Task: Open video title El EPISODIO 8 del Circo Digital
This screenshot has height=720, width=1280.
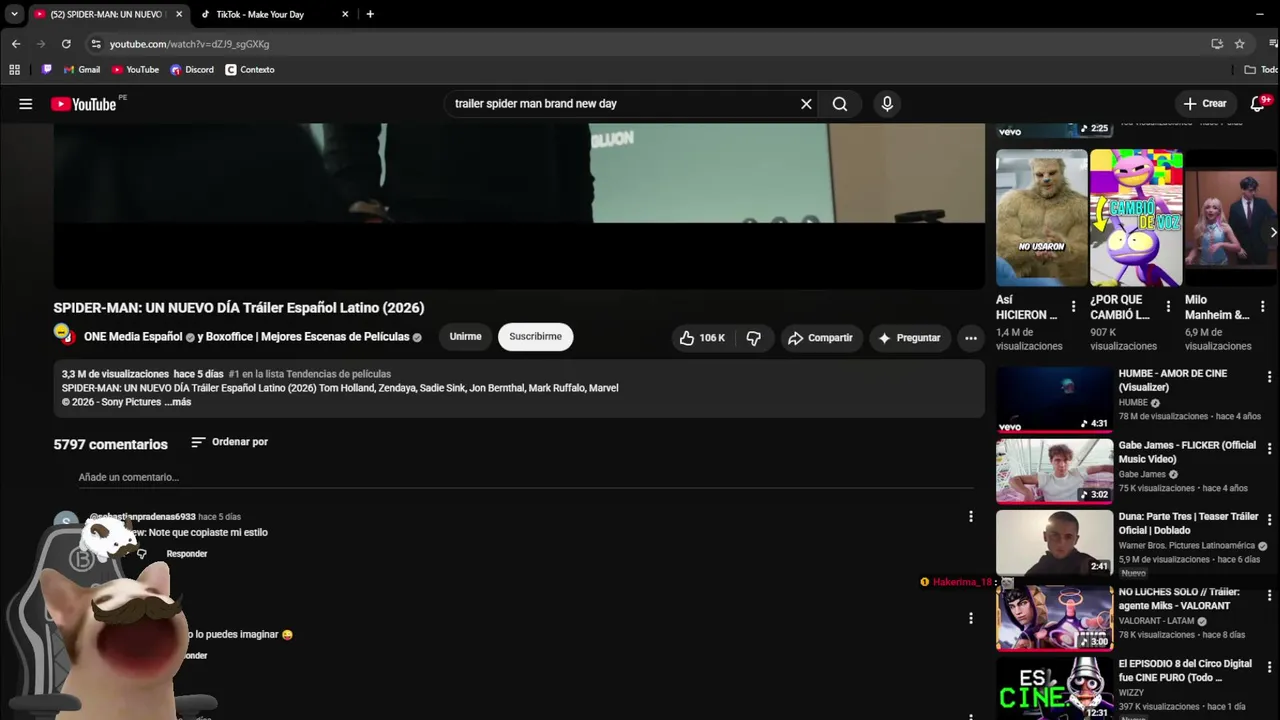Action: click(x=1185, y=671)
